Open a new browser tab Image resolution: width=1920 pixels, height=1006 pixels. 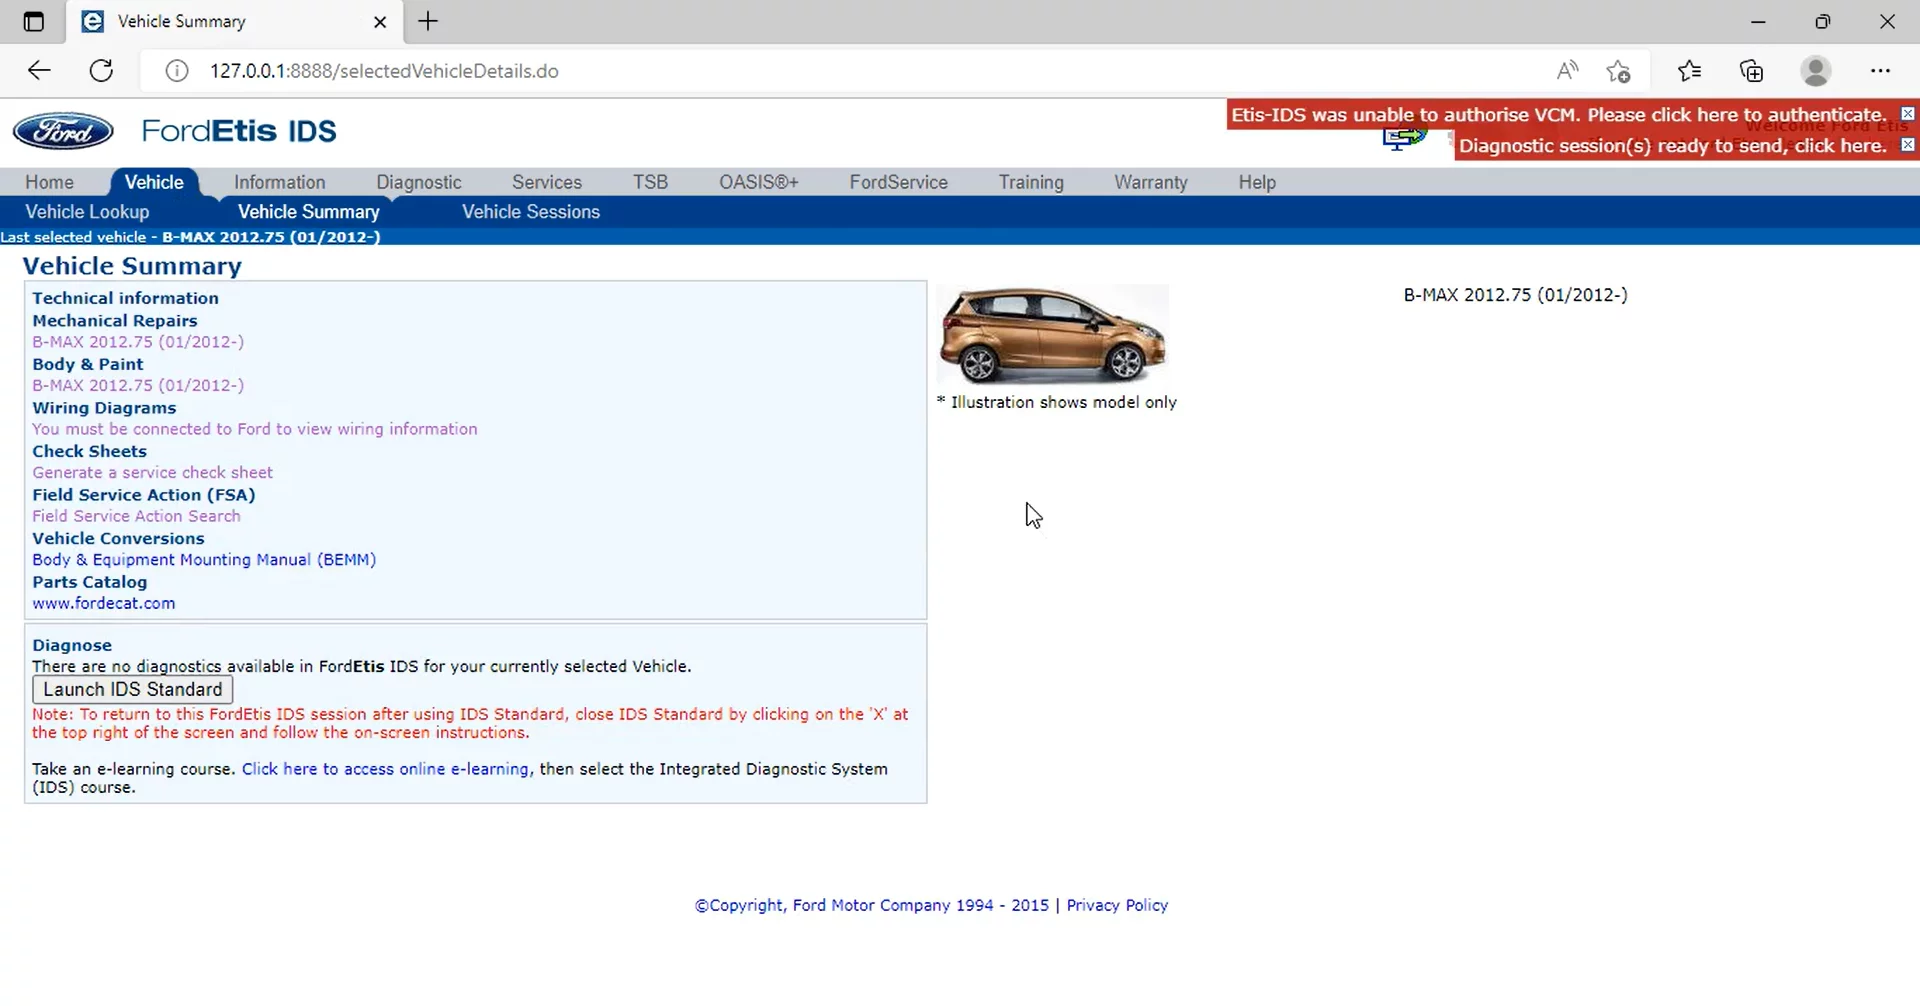[x=428, y=21]
